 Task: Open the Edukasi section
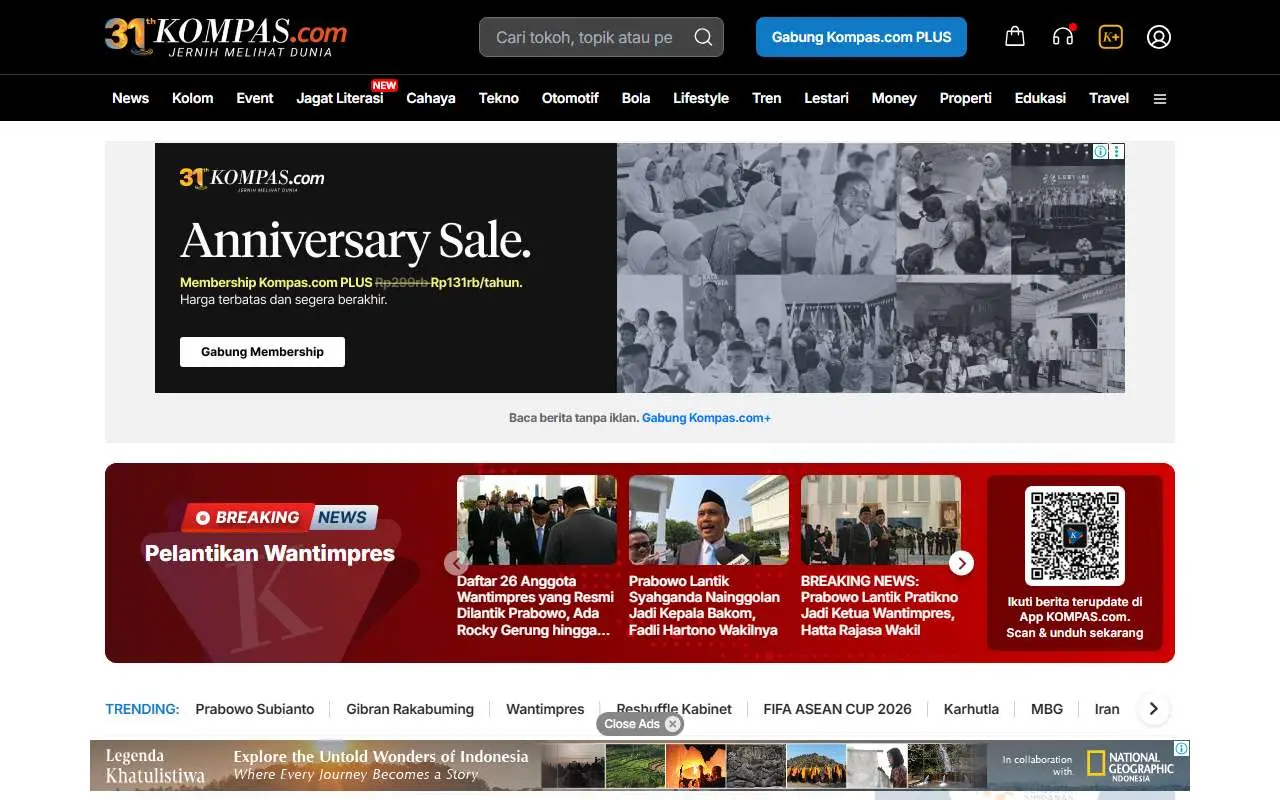(1040, 98)
